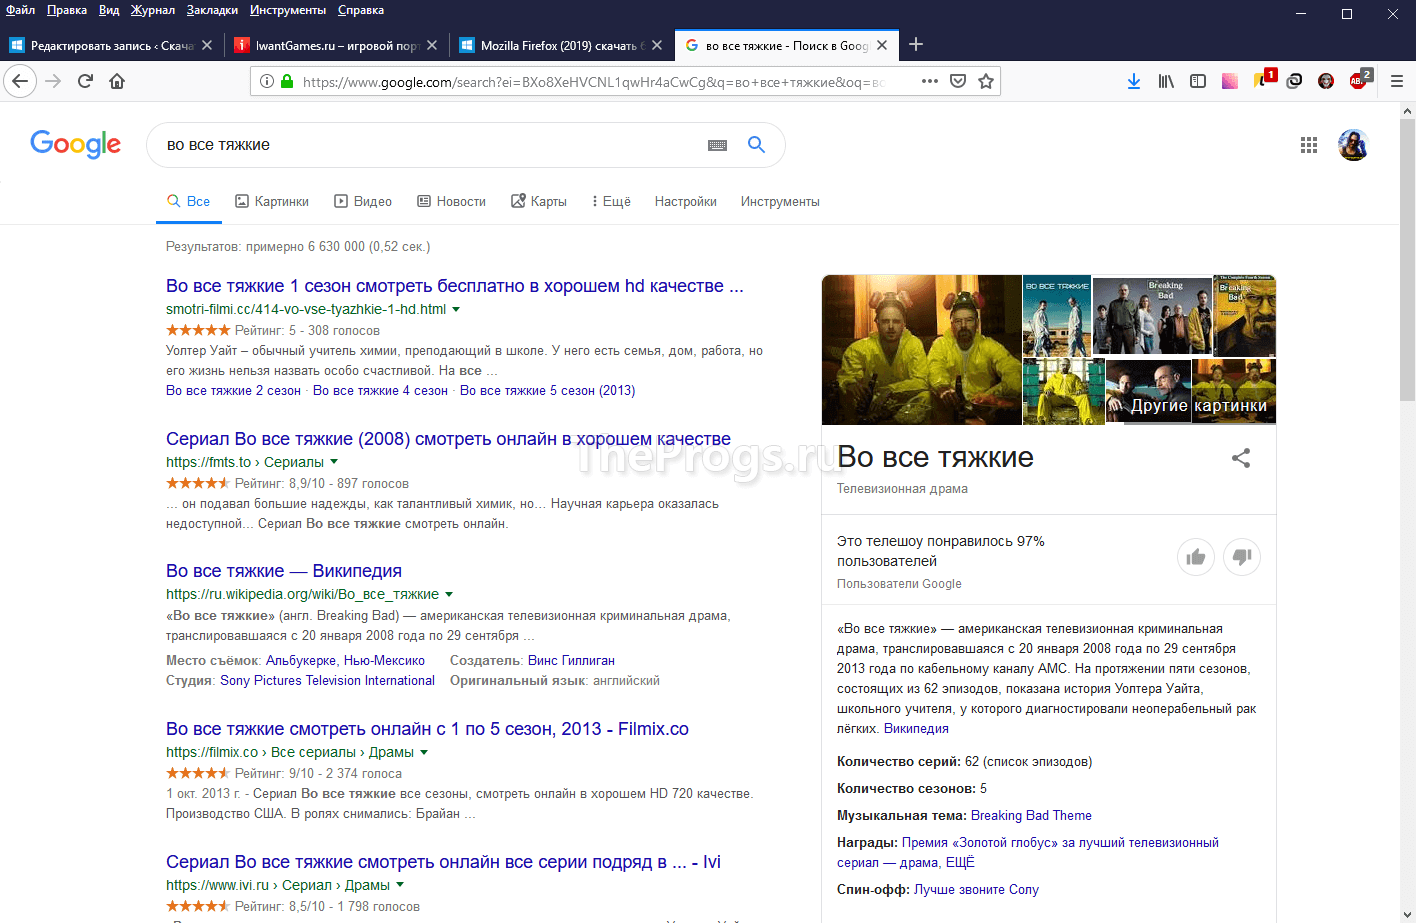Image resolution: width=1416 pixels, height=923 pixels.
Task: Open the Ещё more search categories
Action: tap(611, 201)
